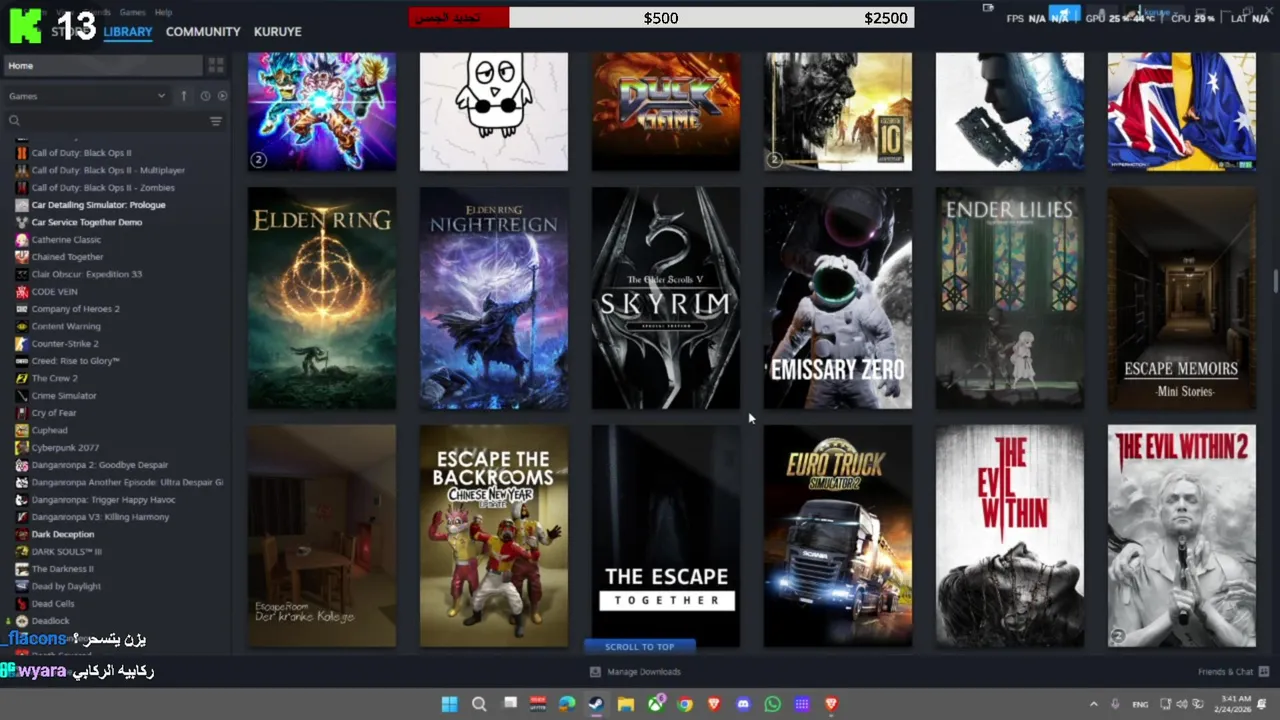Click Xbox icon in taskbar
1280x720 pixels.
pos(655,704)
